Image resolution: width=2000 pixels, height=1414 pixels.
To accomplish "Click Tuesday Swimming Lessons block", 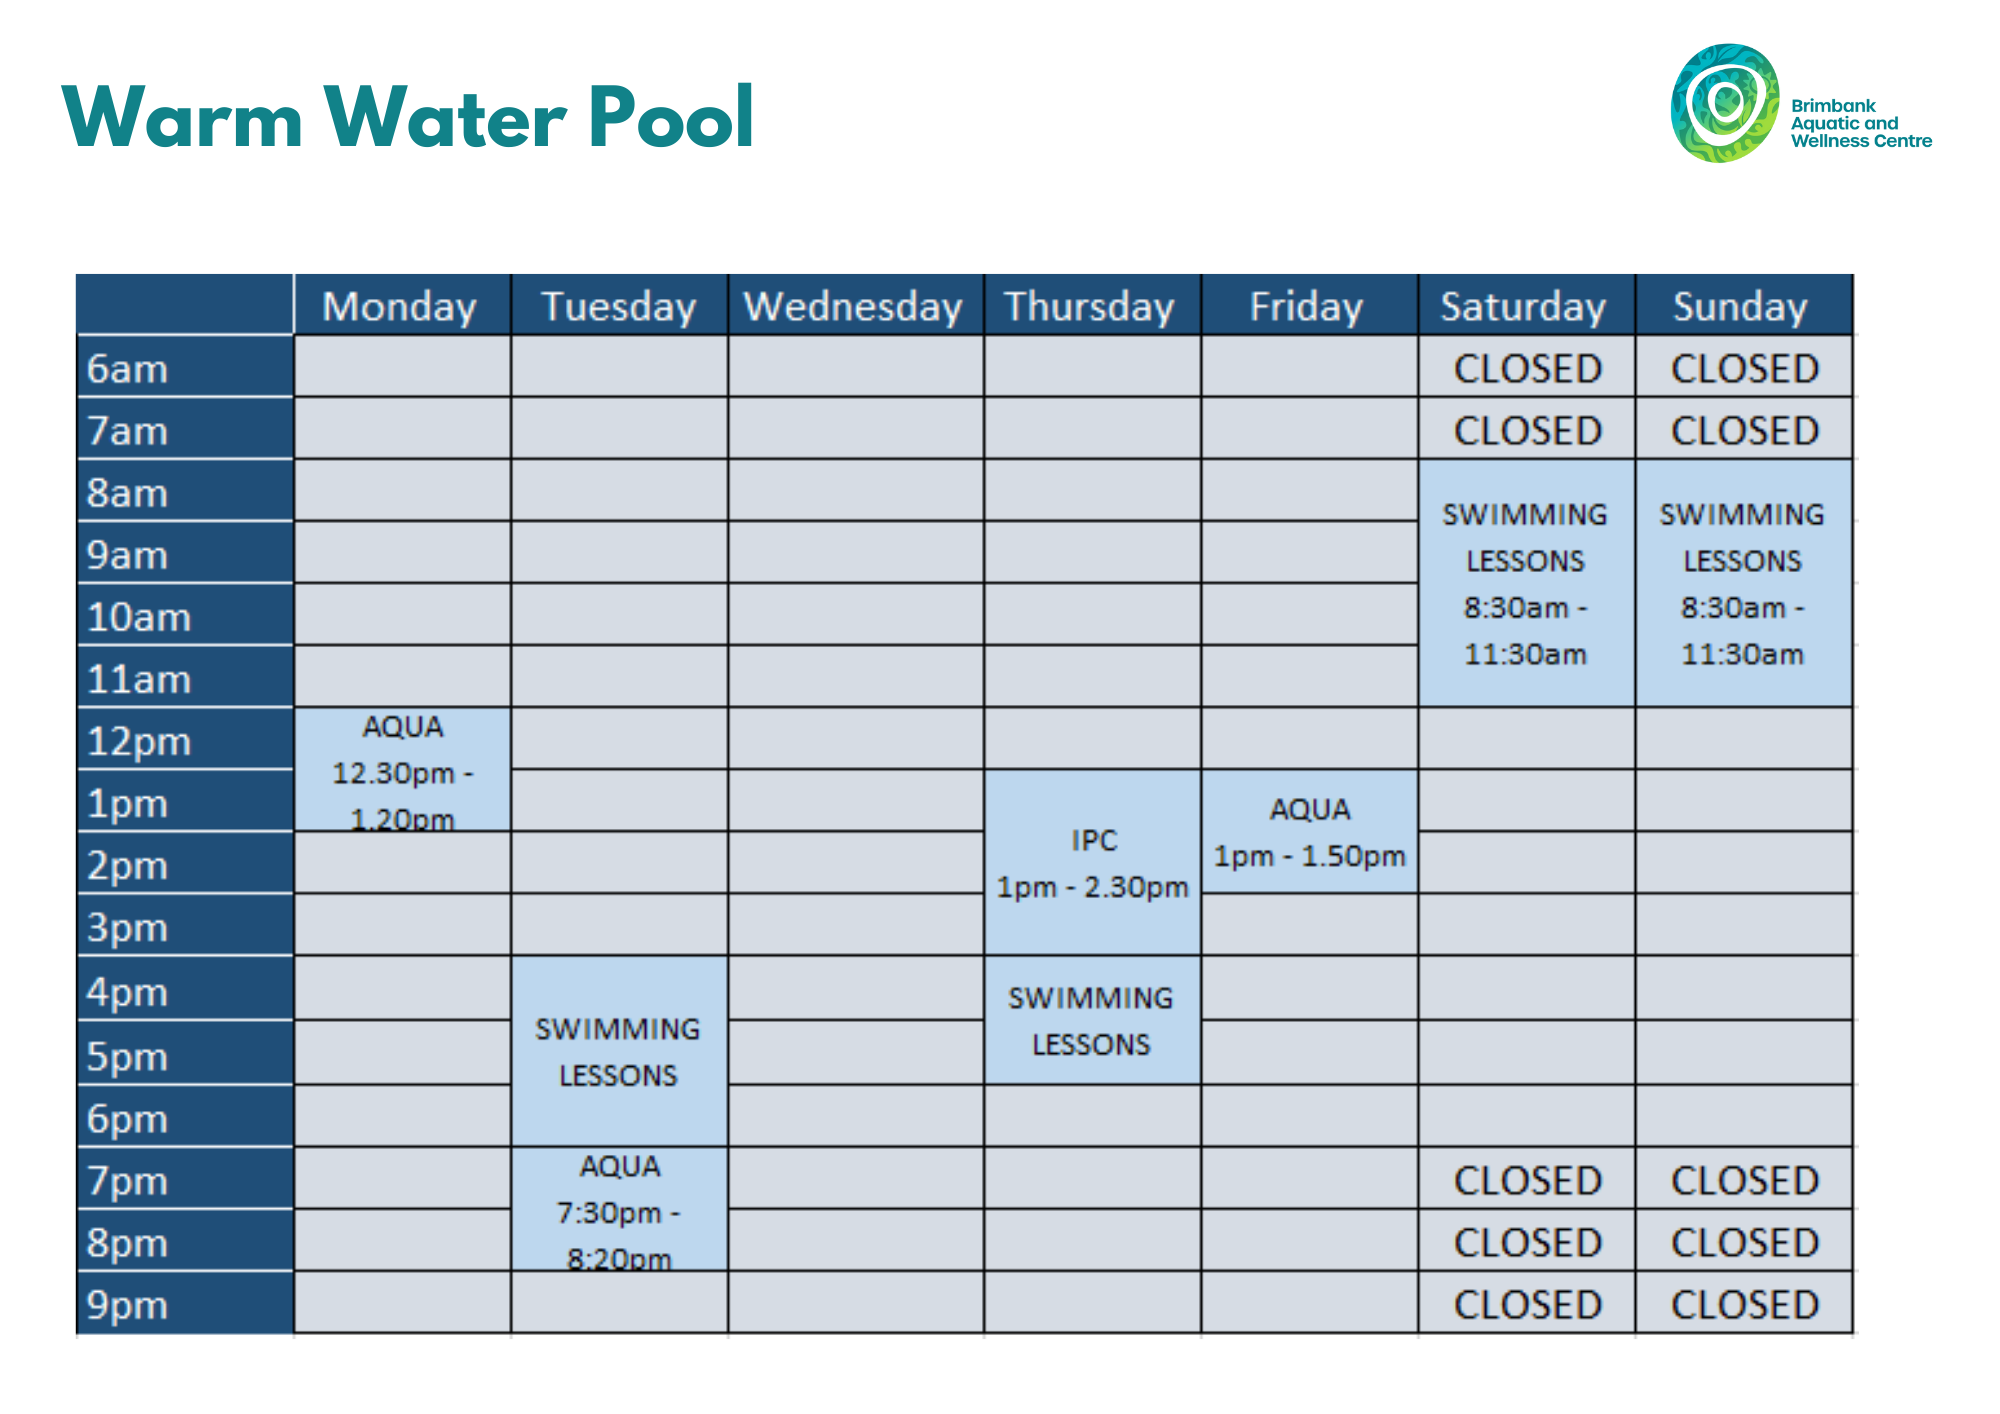I will (x=619, y=1051).
